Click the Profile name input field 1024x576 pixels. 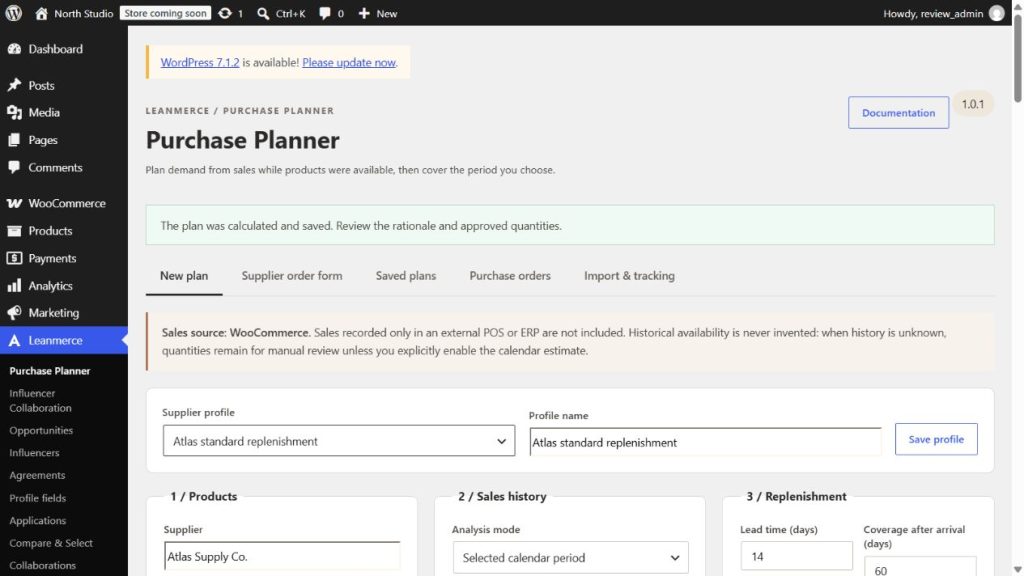tap(705, 442)
